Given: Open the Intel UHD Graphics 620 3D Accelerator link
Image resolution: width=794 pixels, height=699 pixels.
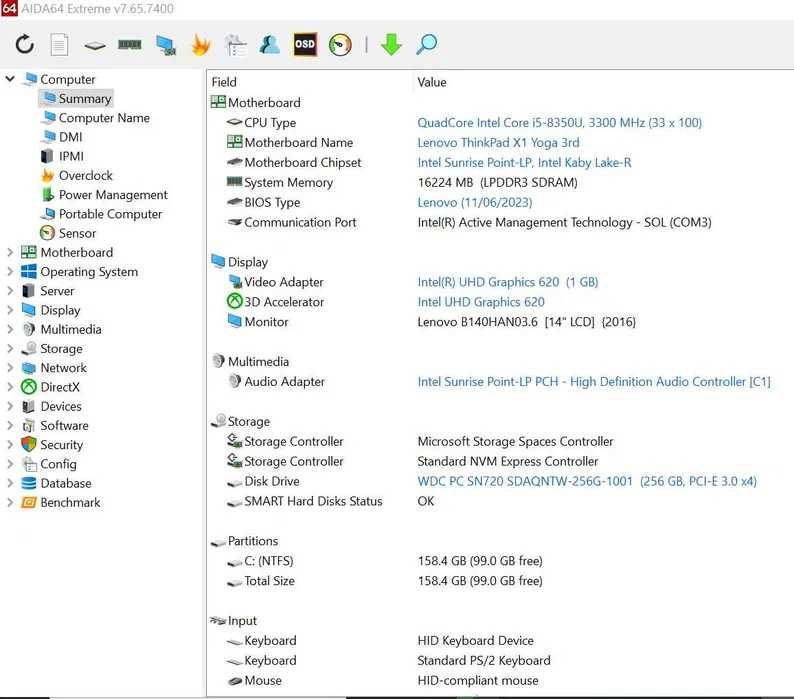Looking at the screenshot, I should tap(481, 302).
